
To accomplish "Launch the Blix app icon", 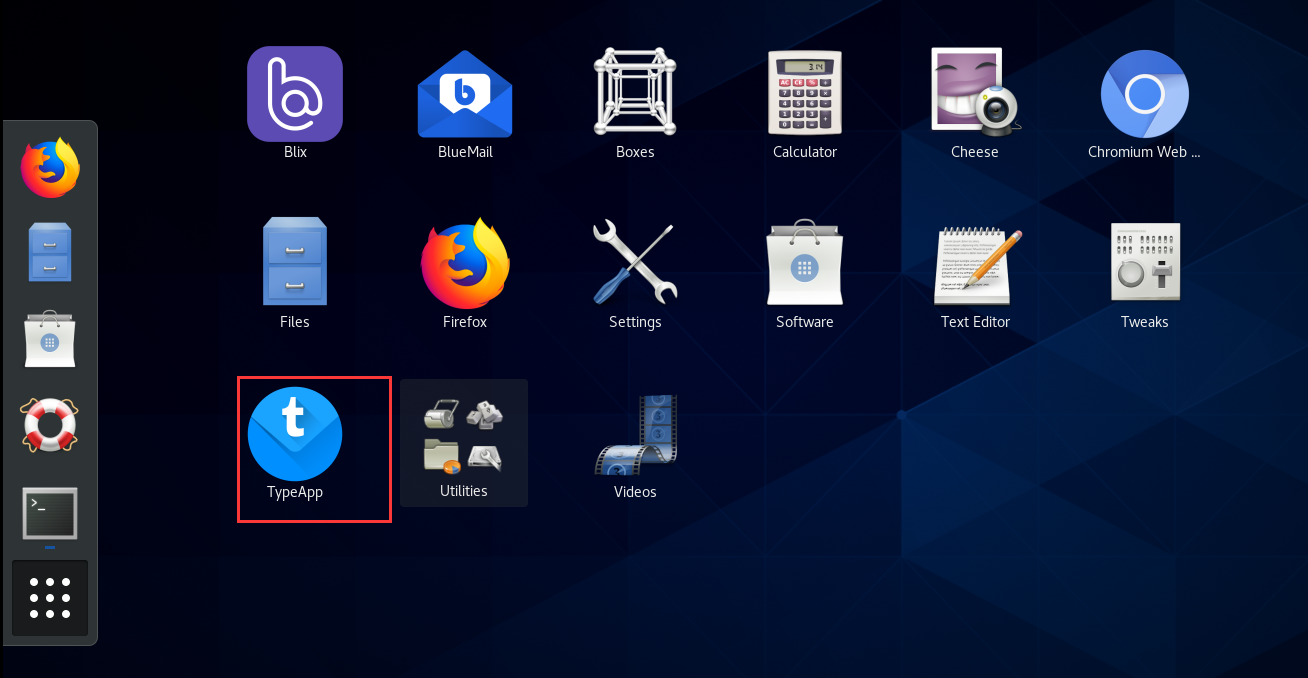I will [295, 95].
